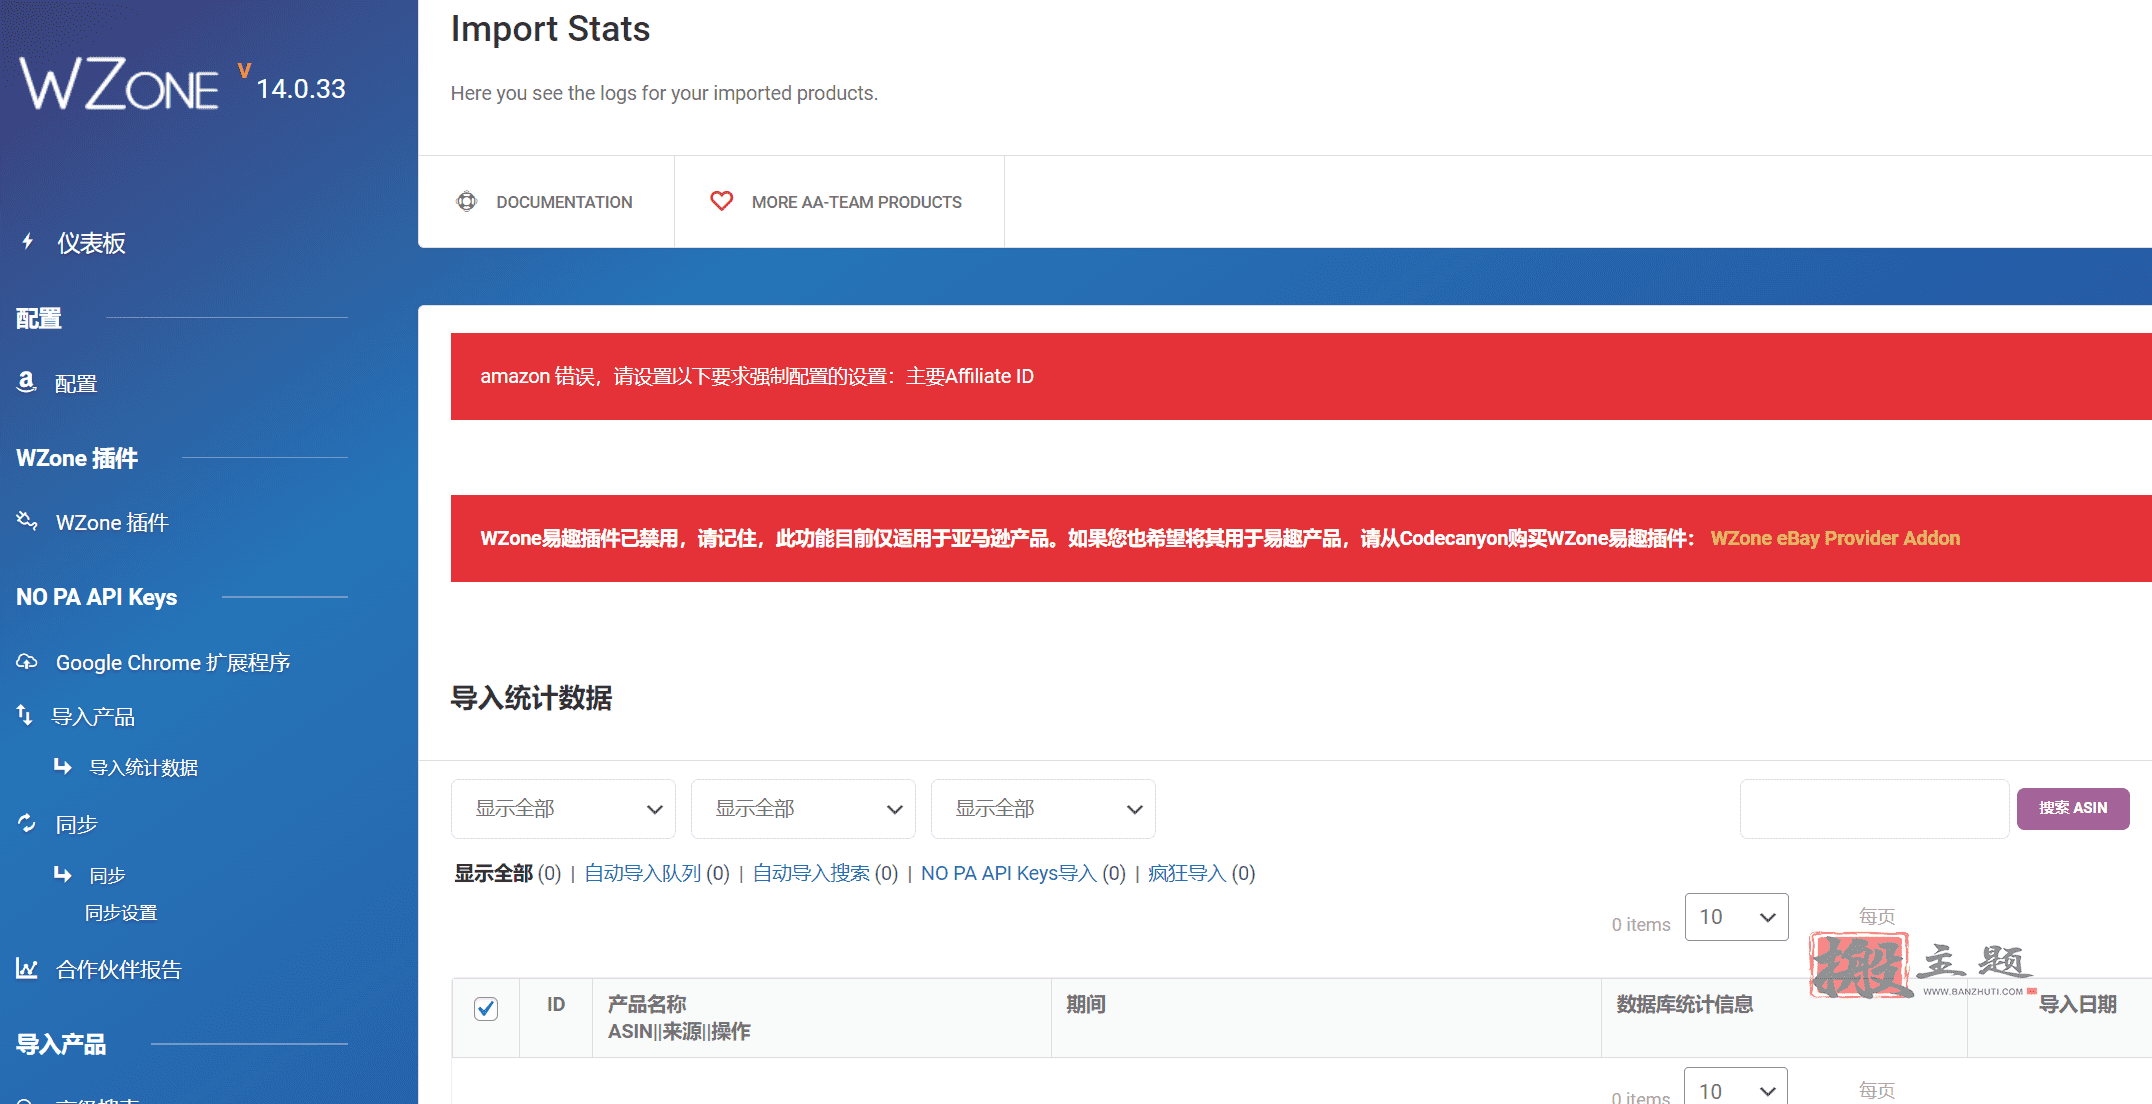Click the 导入统计数据 section heading

click(x=531, y=698)
